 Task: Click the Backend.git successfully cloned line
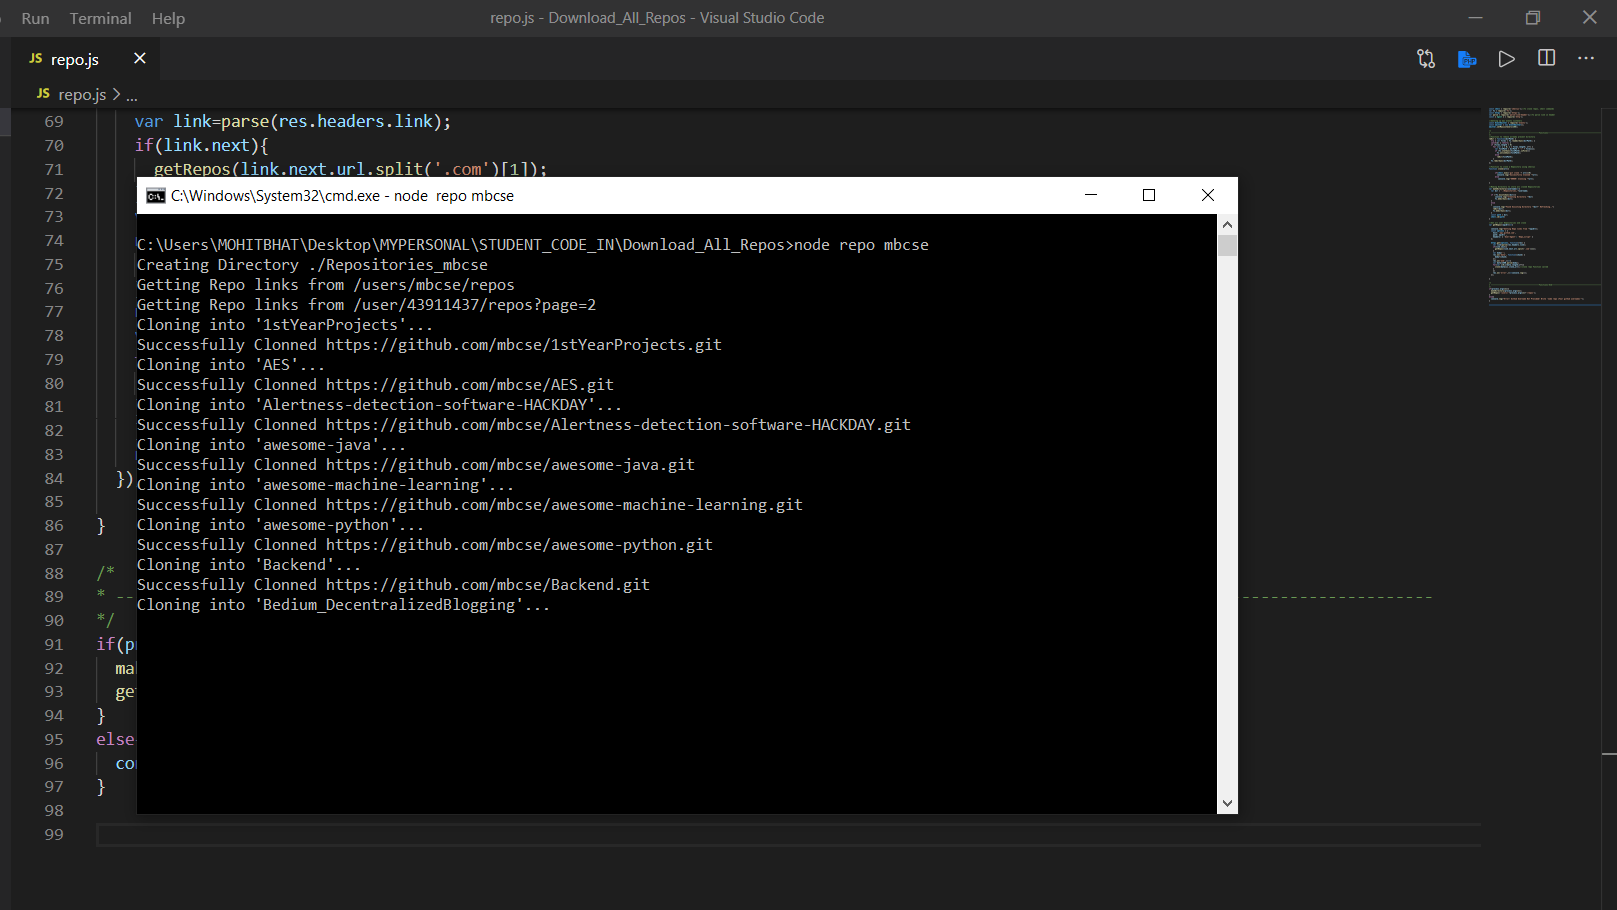coord(393,585)
